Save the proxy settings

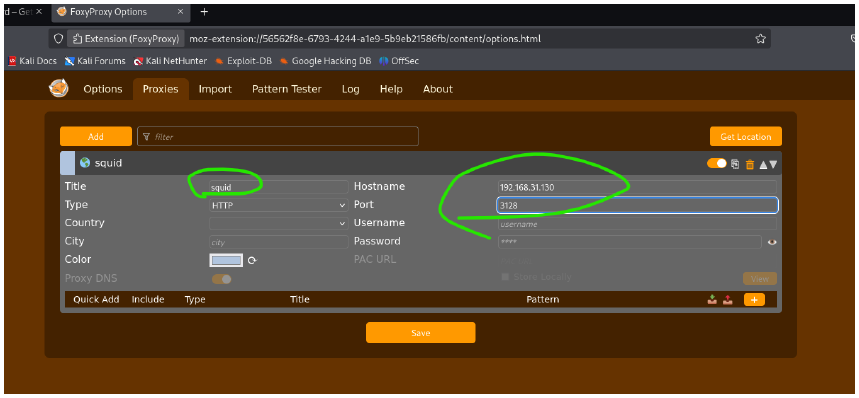(x=421, y=333)
